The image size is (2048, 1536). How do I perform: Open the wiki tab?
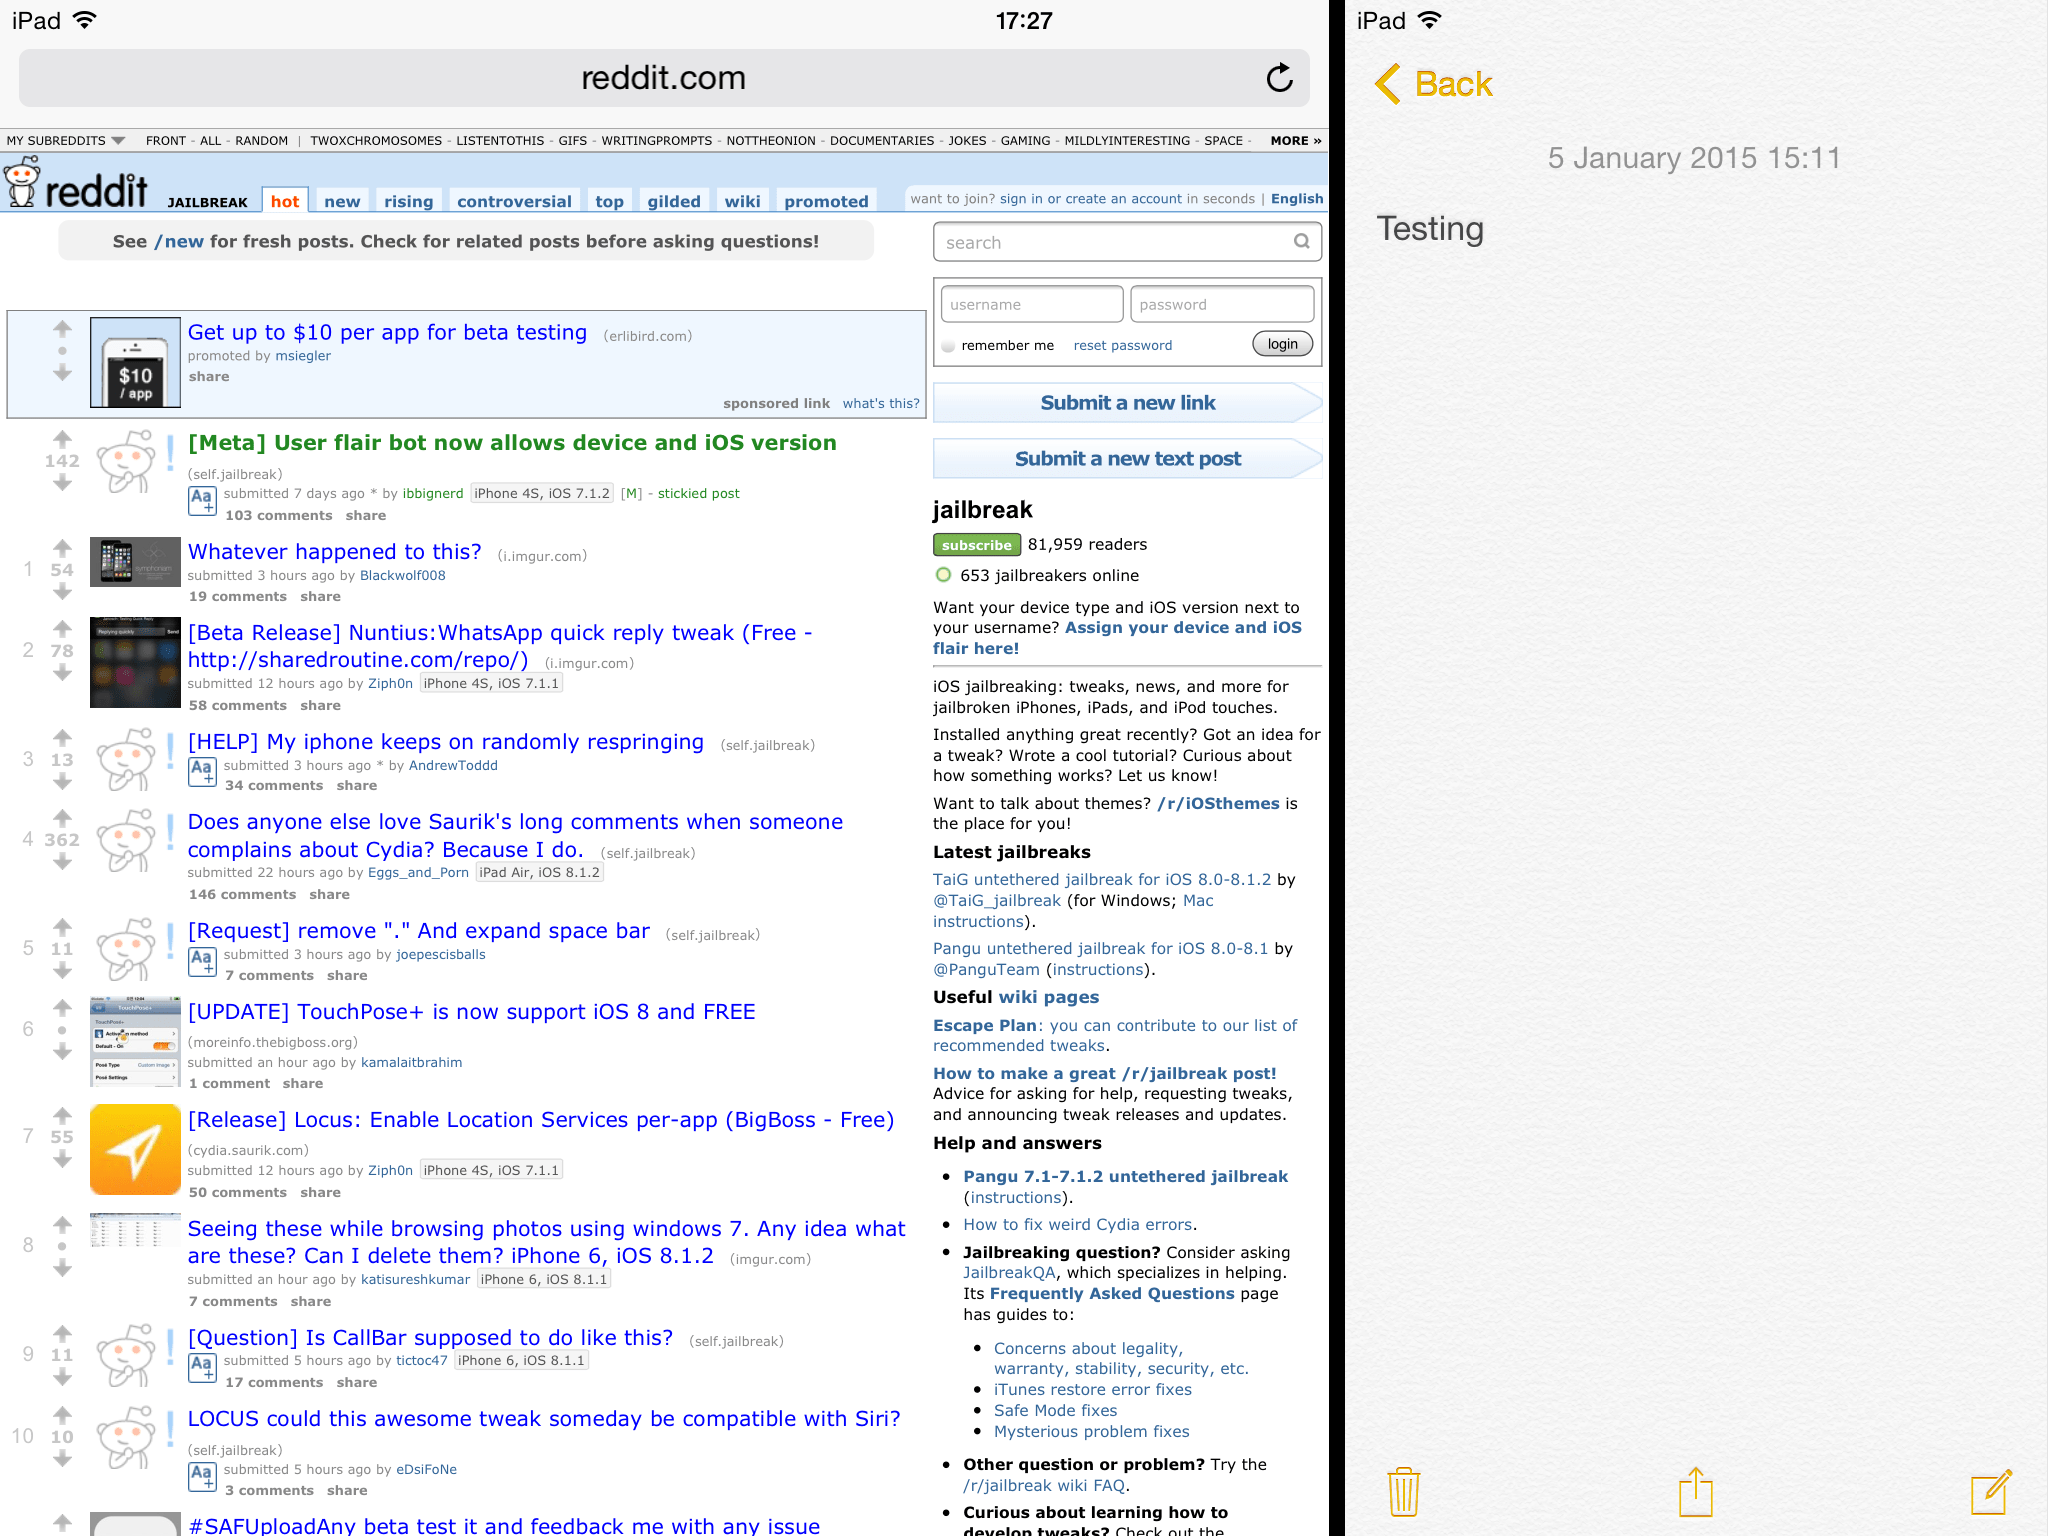(x=741, y=200)
